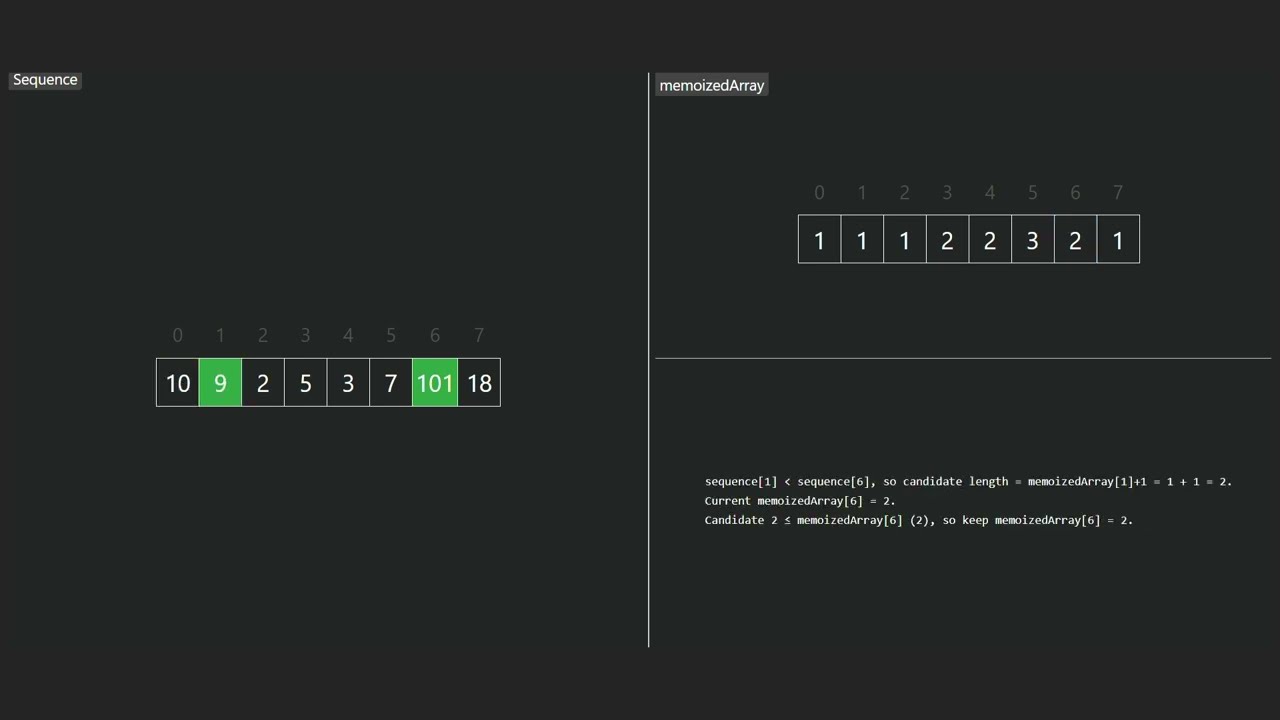Click index label 7 above the memoizedArray
The width and height of the screenshot is (1280, 720).
coord(1118,192)
